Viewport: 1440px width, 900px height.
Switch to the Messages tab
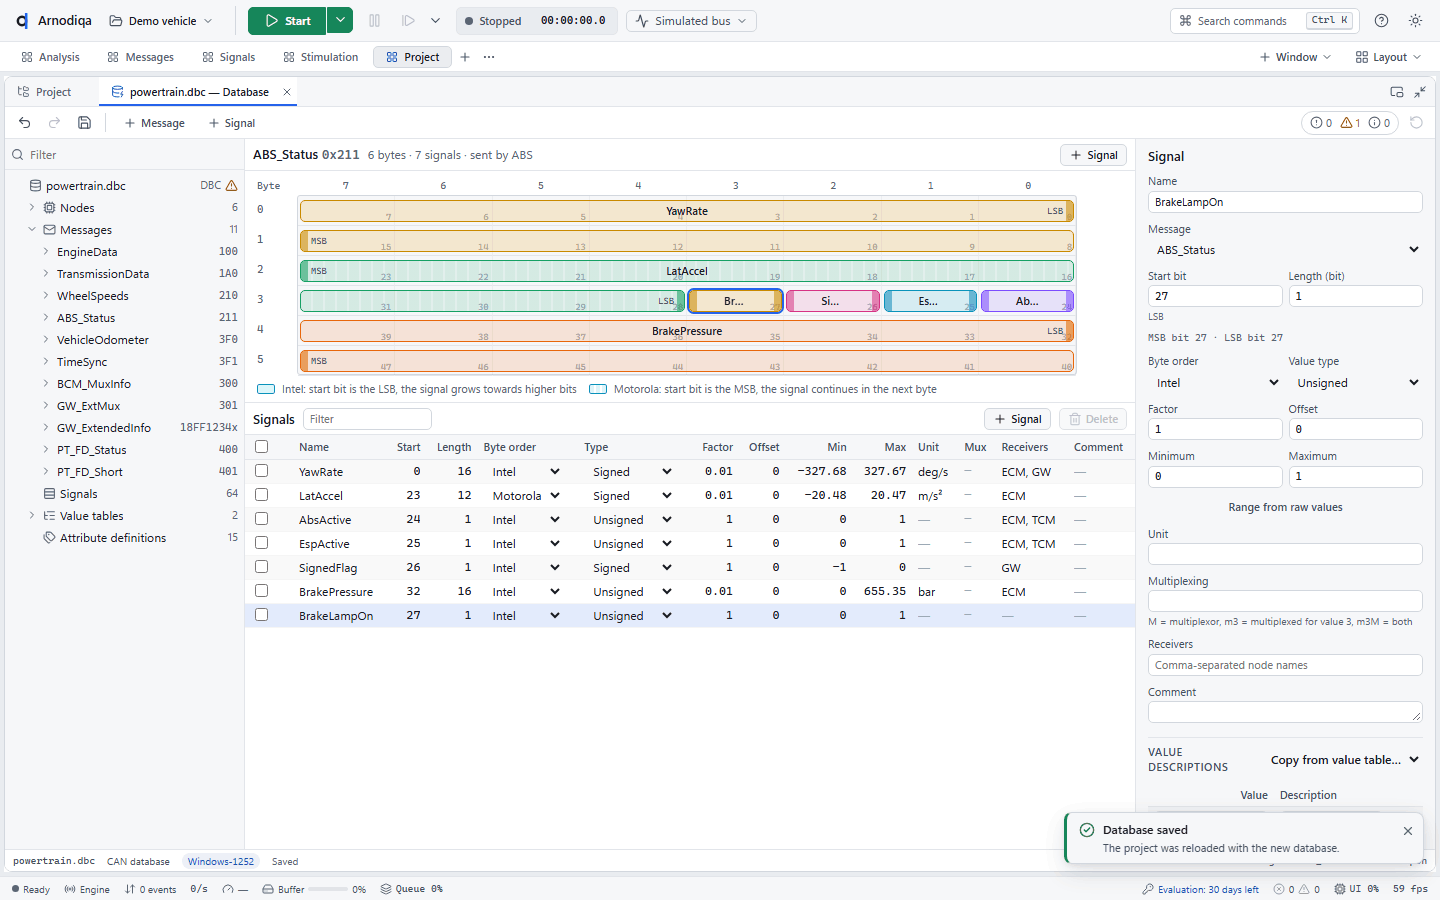(140, 57)
